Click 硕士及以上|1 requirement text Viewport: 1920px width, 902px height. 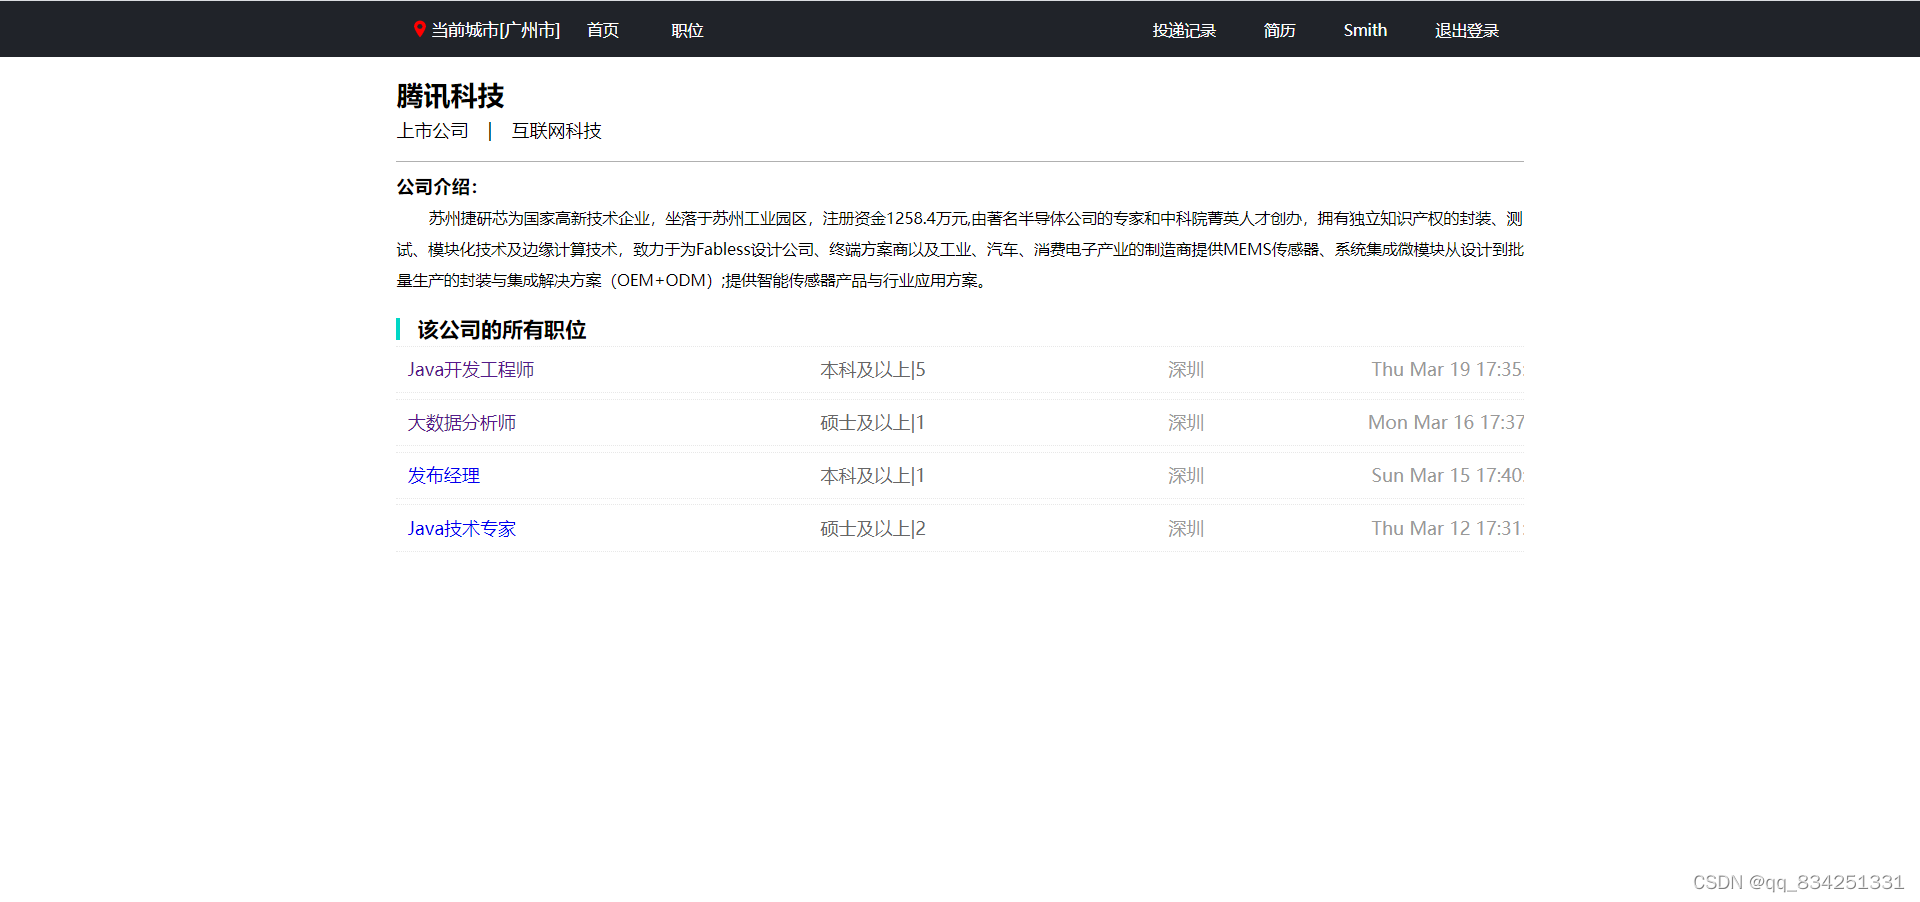point(872,423)
